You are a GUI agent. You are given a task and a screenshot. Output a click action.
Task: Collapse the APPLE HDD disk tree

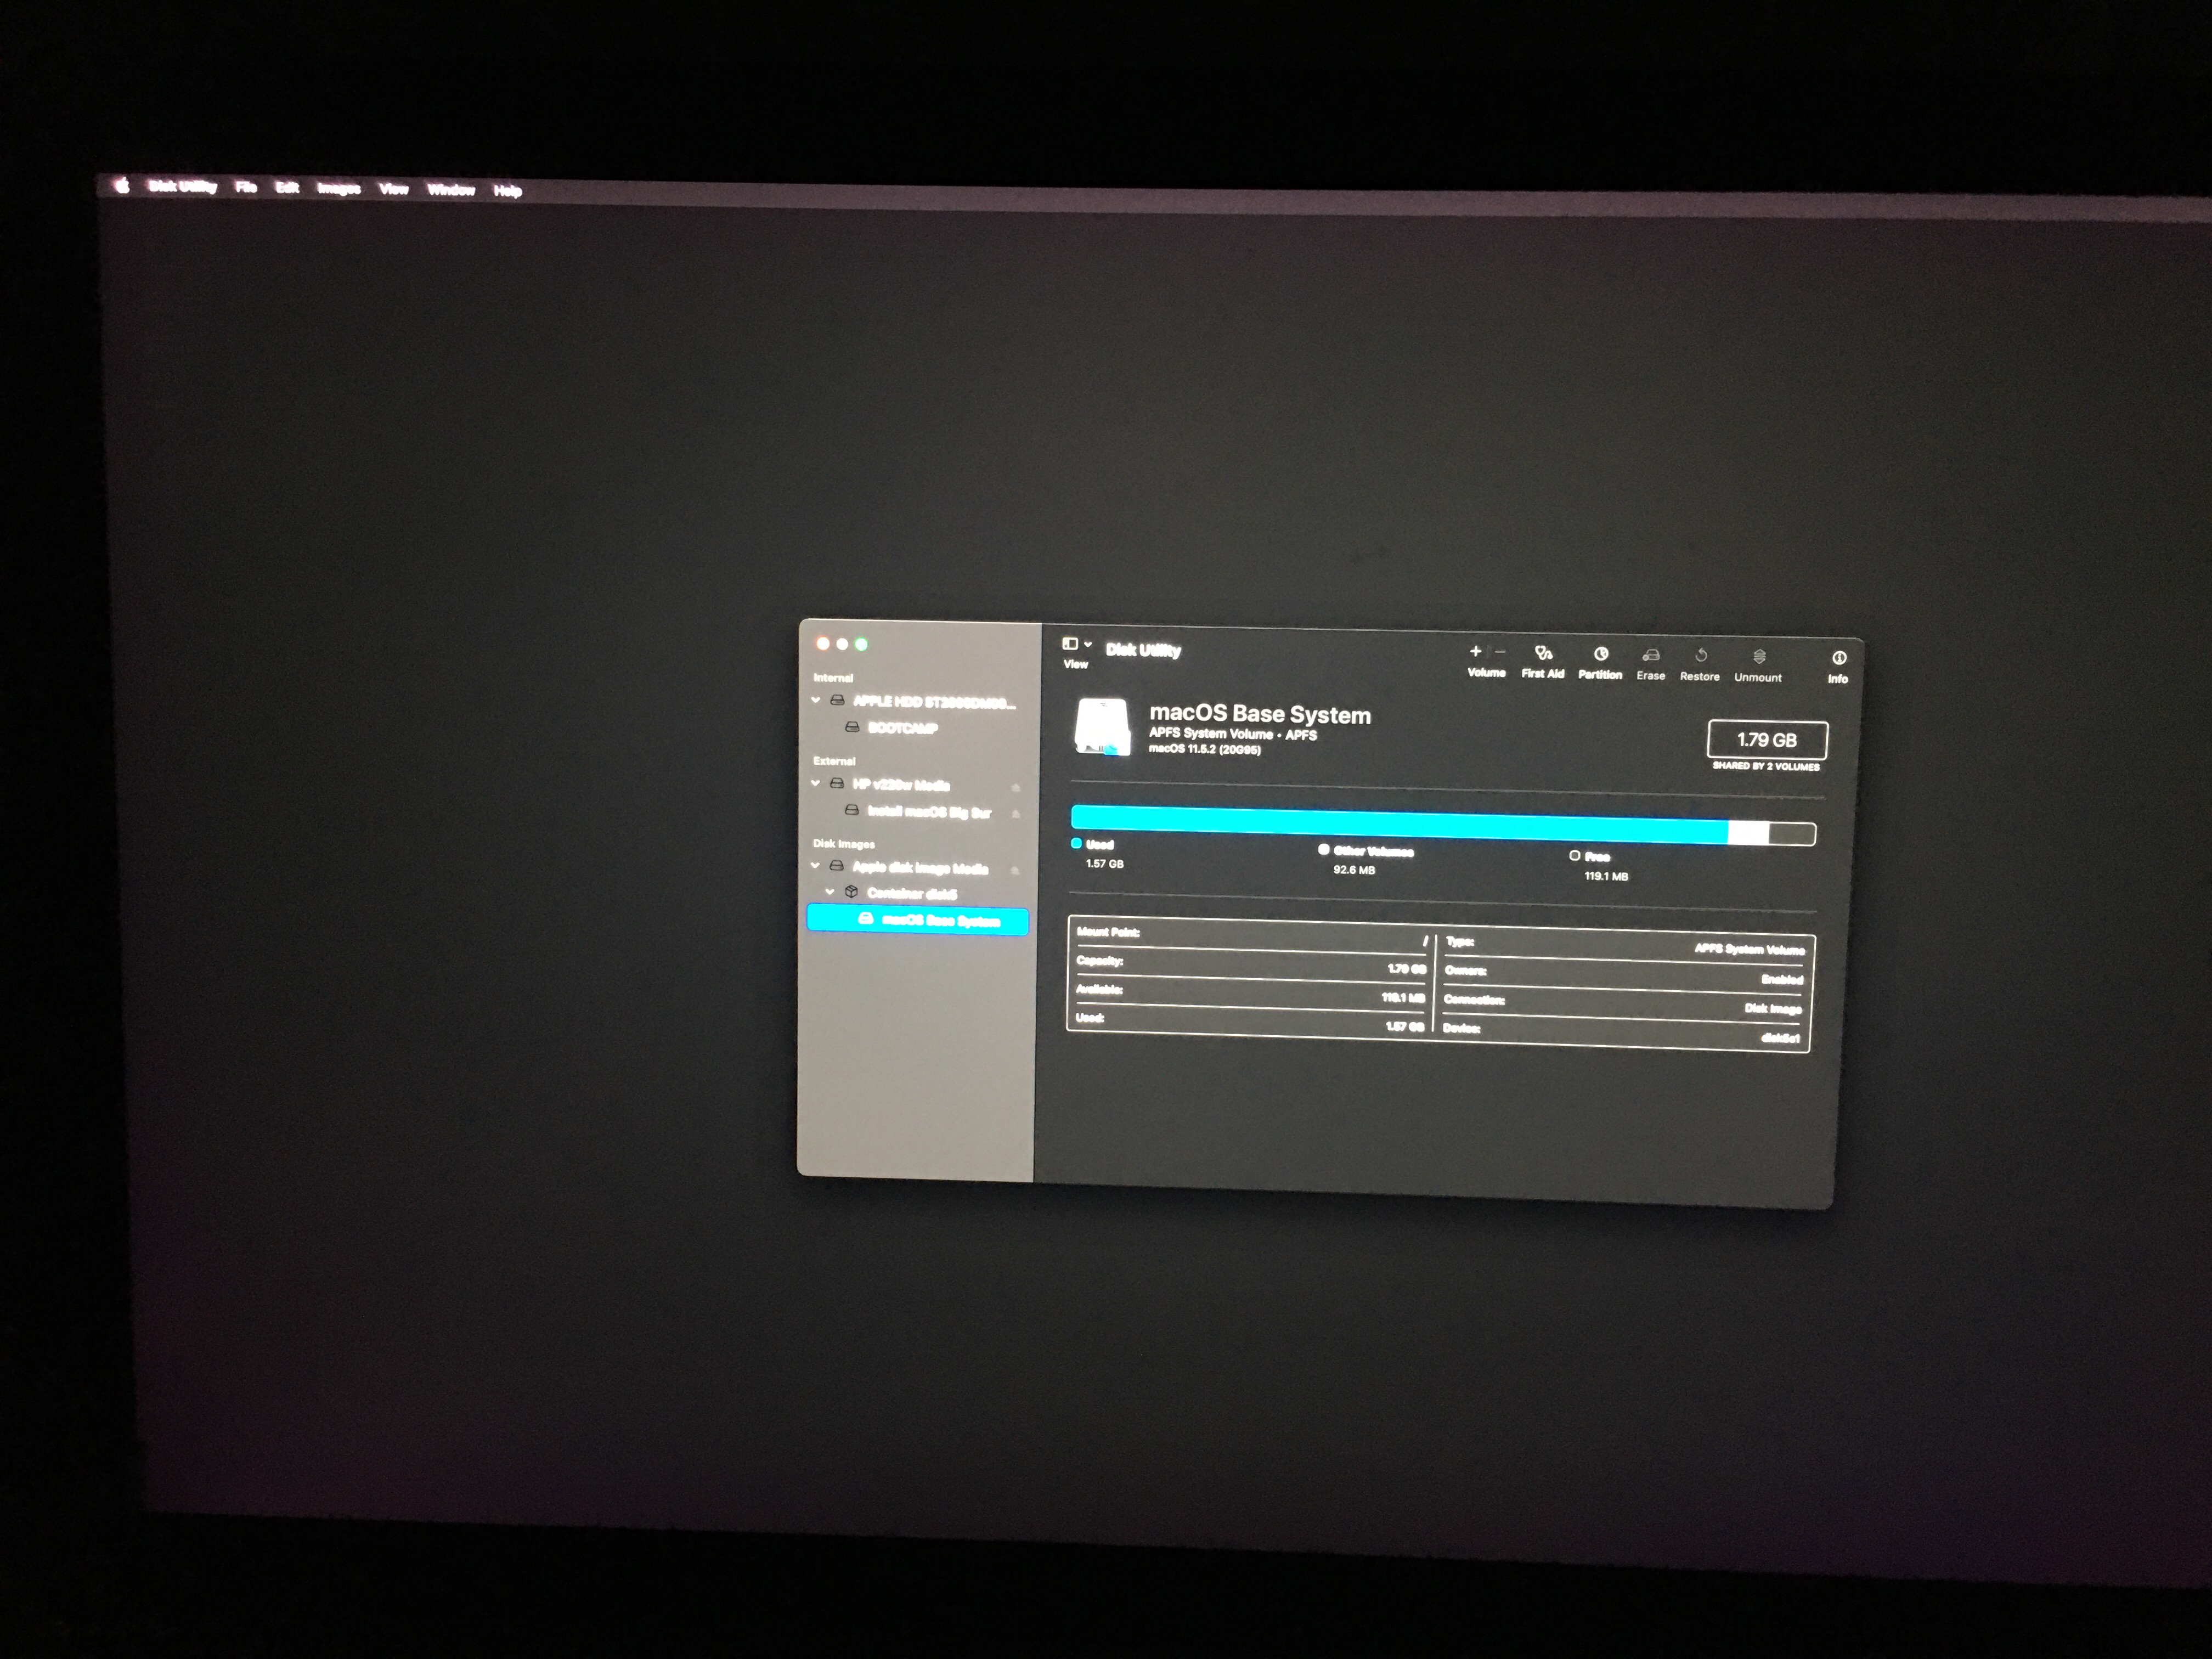point(816,700)
